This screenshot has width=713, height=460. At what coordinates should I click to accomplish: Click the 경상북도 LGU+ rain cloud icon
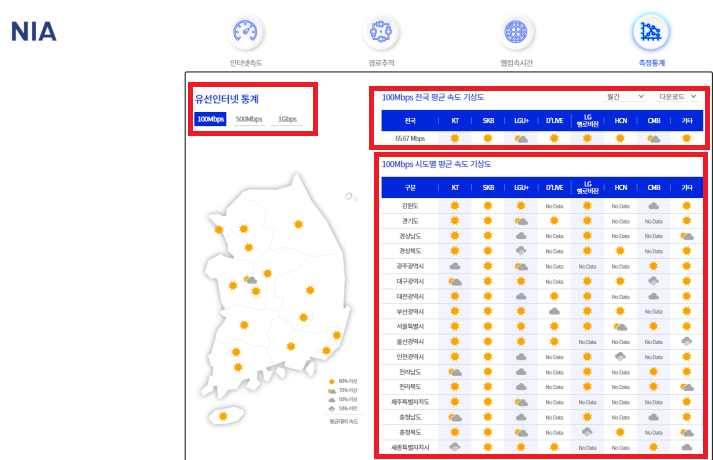tap(521, 251)
